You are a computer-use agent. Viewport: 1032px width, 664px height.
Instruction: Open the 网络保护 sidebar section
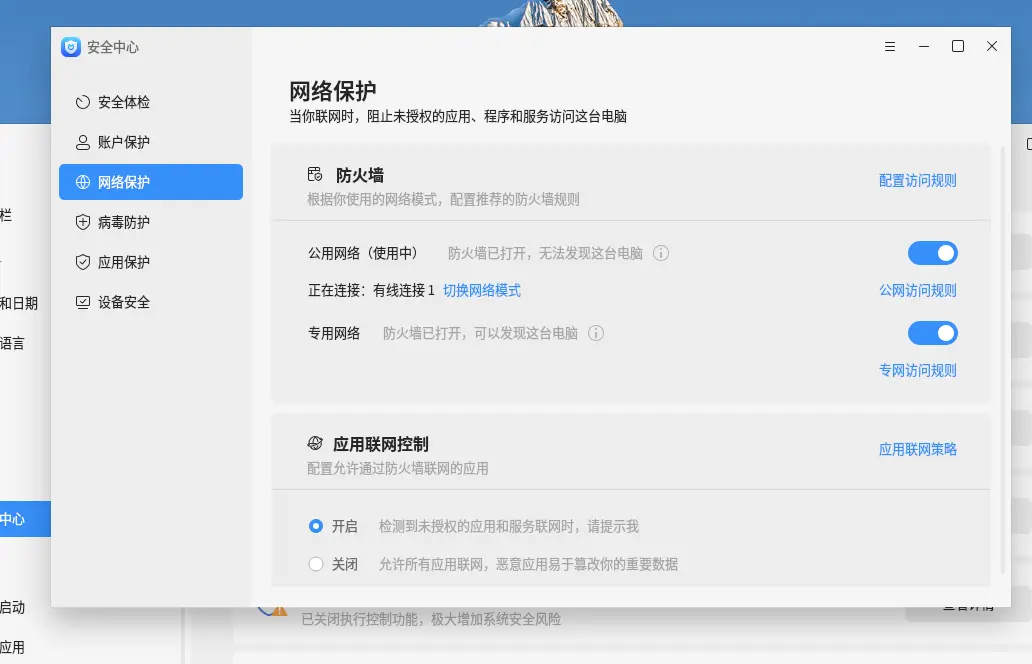coord(151,182)
